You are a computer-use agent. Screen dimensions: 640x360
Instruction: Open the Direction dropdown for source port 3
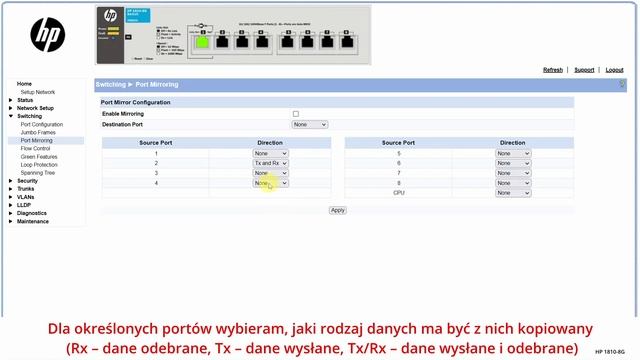coord(271,173)
